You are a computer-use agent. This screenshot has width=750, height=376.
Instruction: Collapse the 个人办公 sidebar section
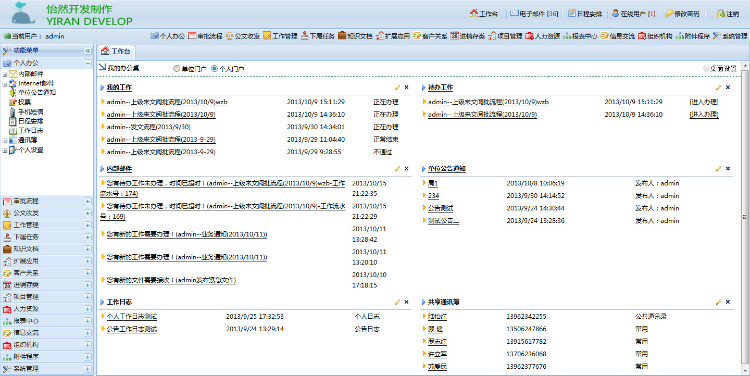[88, 63]
